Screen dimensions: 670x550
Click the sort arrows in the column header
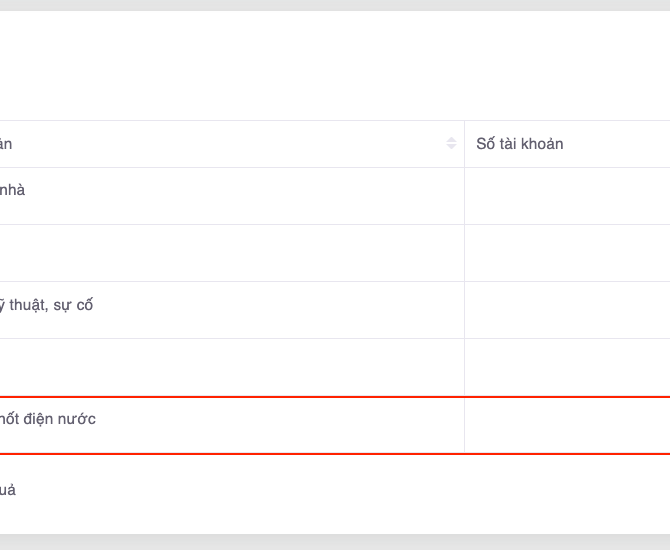pyautogui.click(x=451, y=144)
